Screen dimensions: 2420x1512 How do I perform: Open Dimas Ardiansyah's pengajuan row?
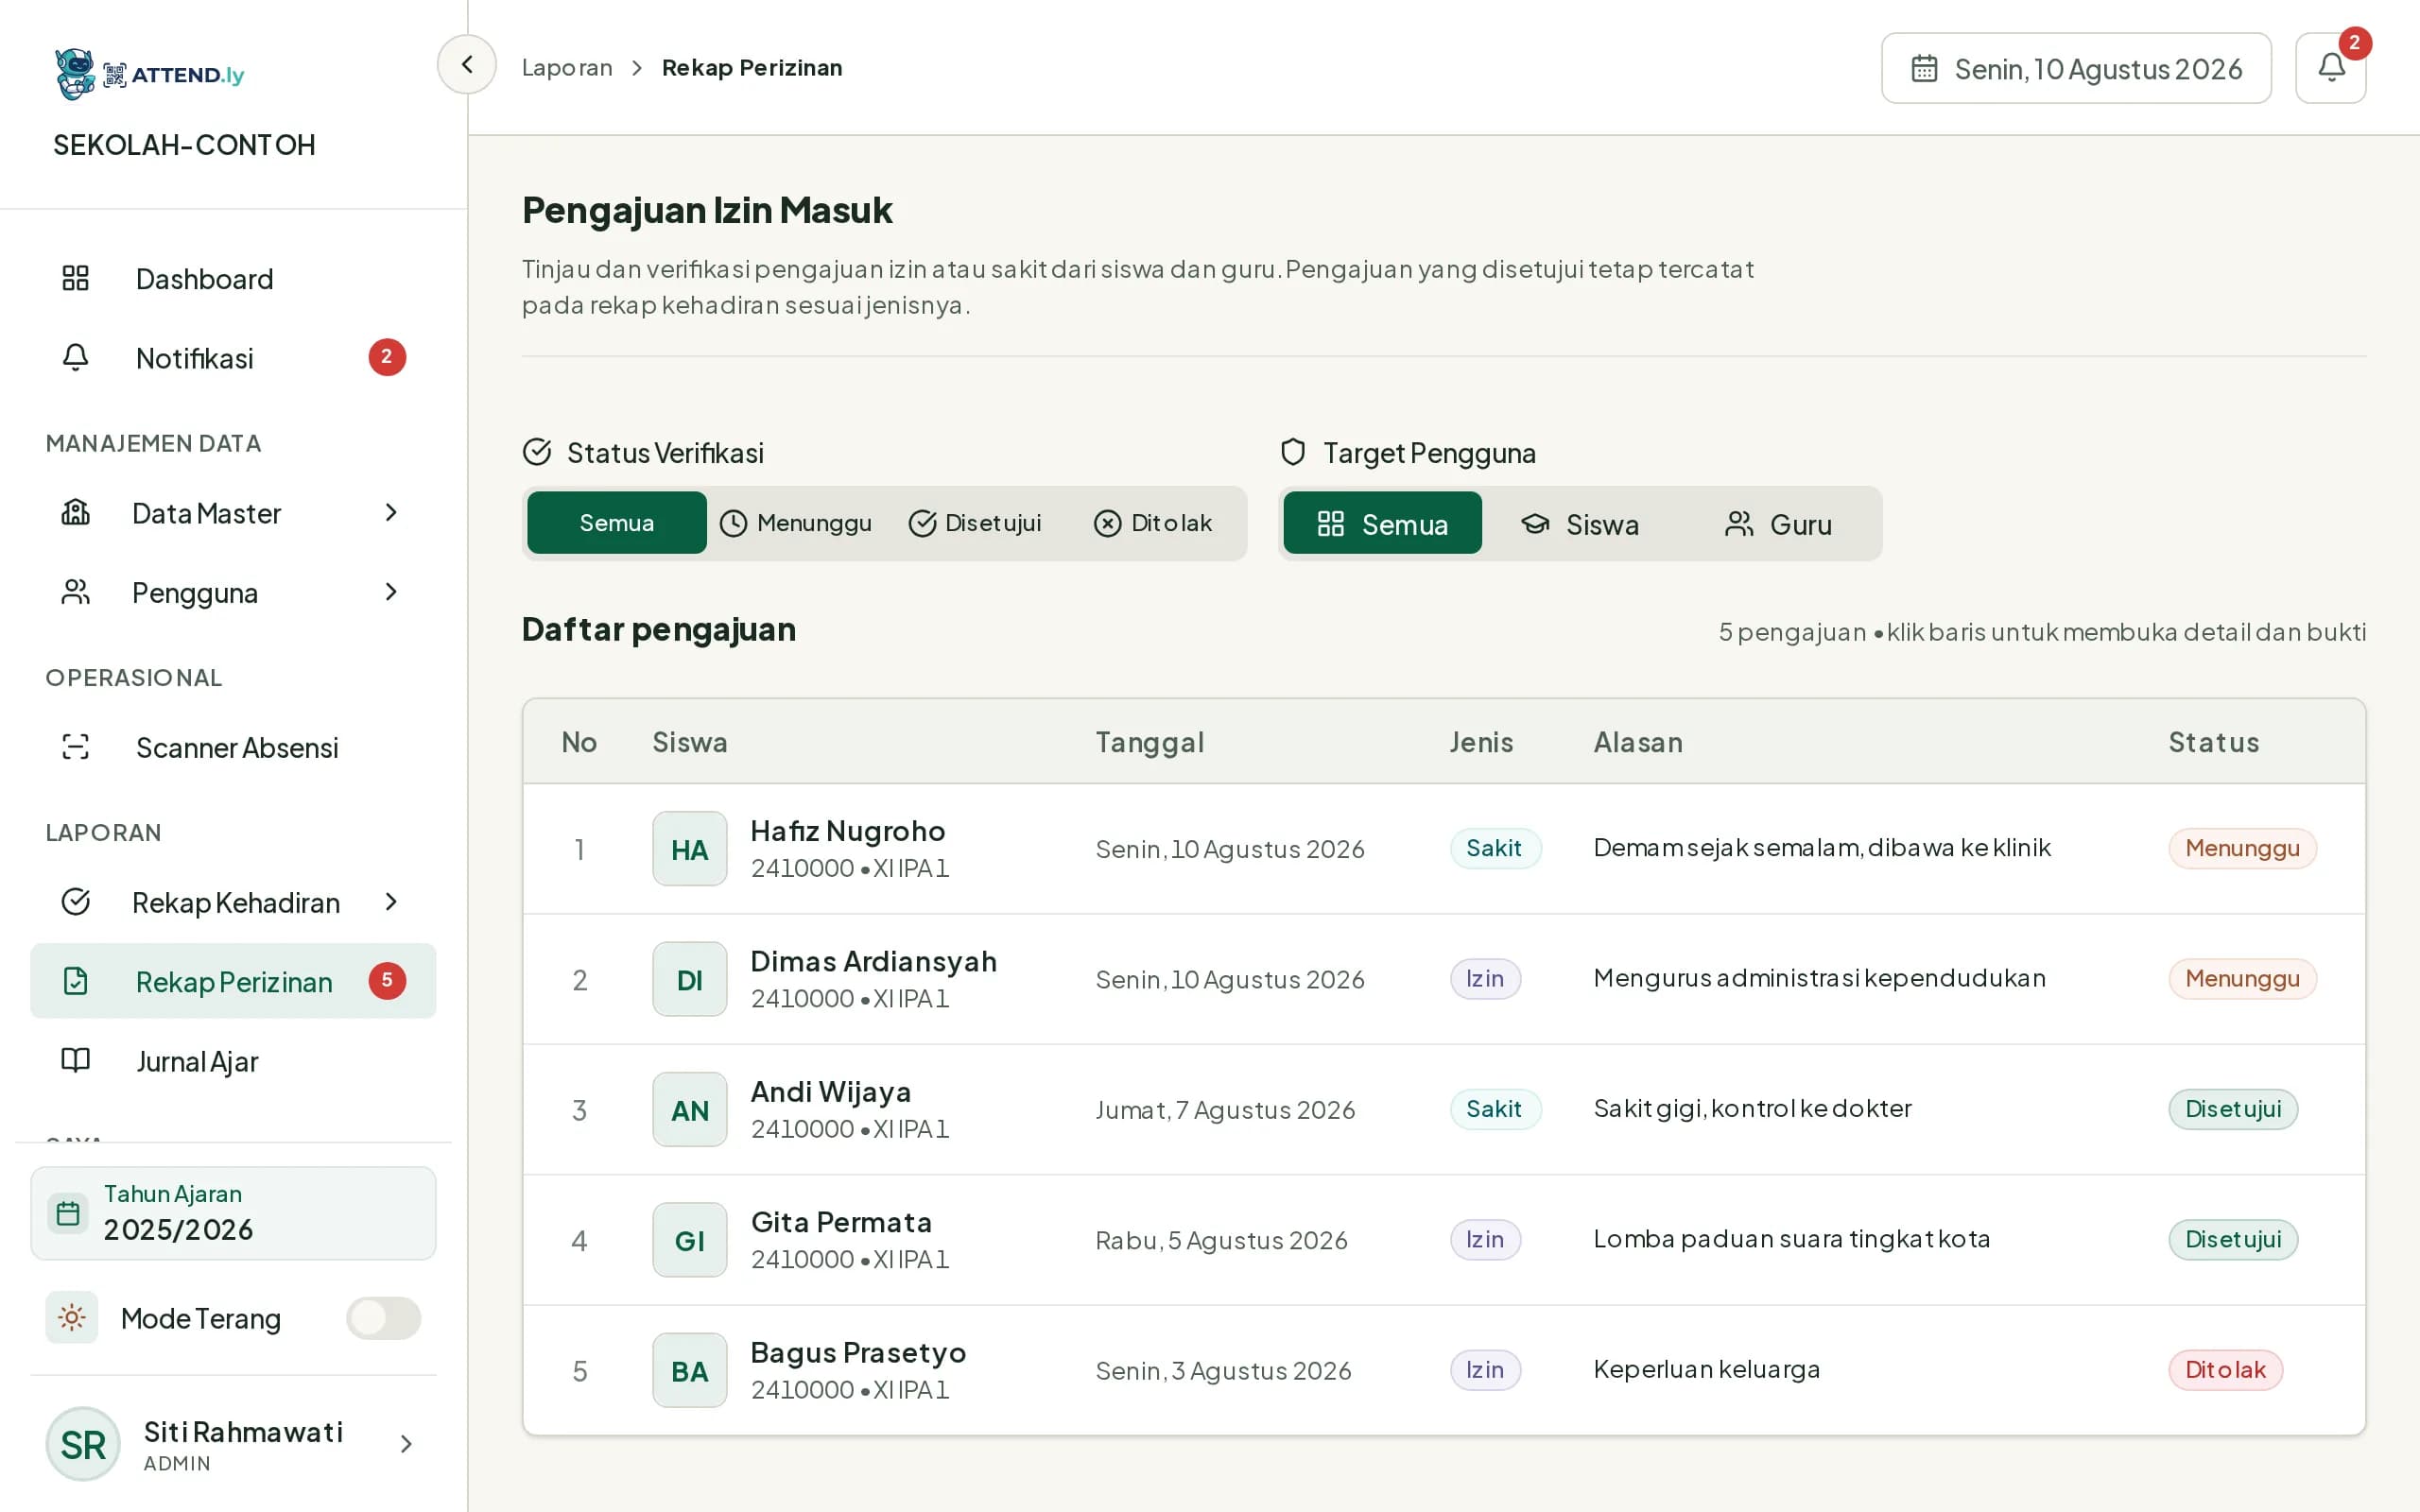point(1444,979)
